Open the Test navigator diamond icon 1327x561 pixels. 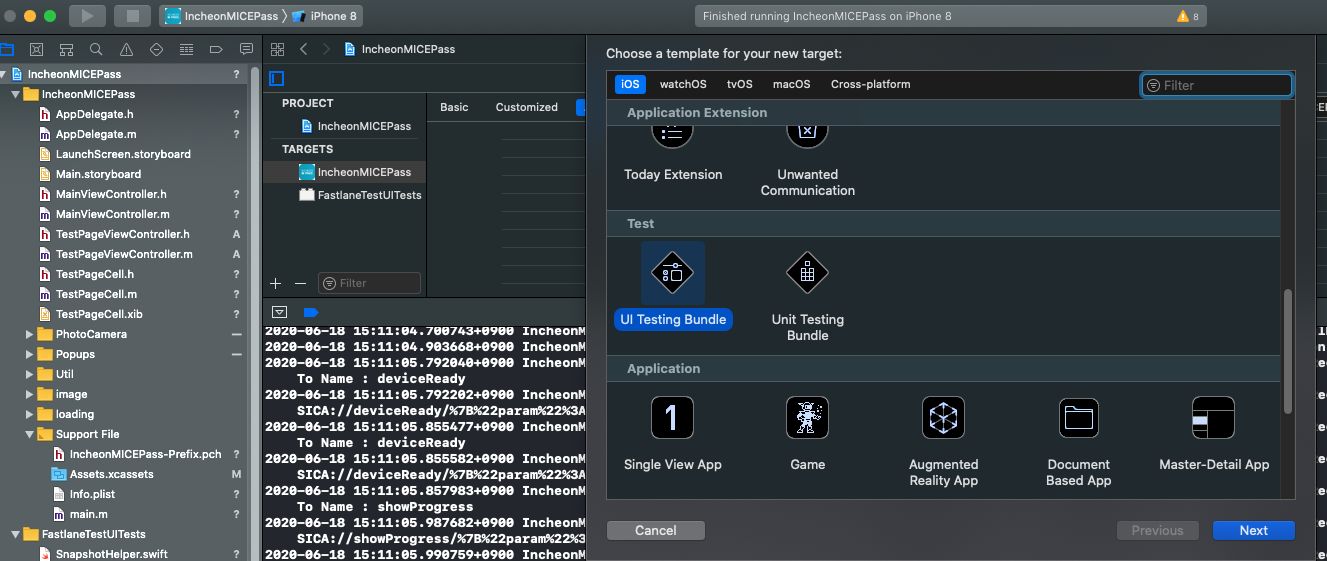coord(156,49)
